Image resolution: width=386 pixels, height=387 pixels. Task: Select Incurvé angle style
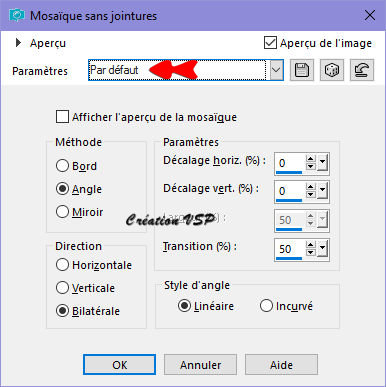[266, 306]
